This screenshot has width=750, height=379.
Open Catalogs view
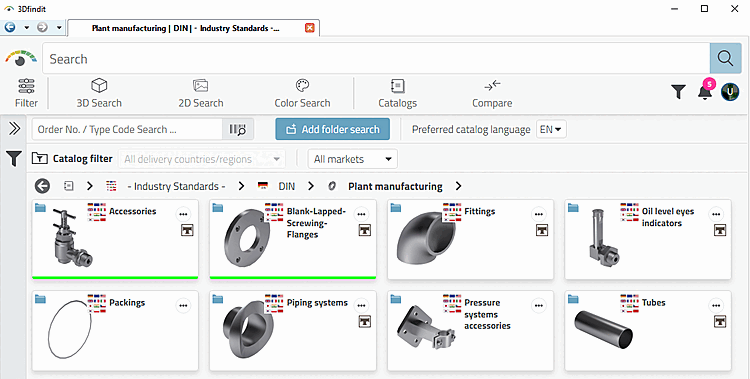pyautogui.click(x=397, y=93)
